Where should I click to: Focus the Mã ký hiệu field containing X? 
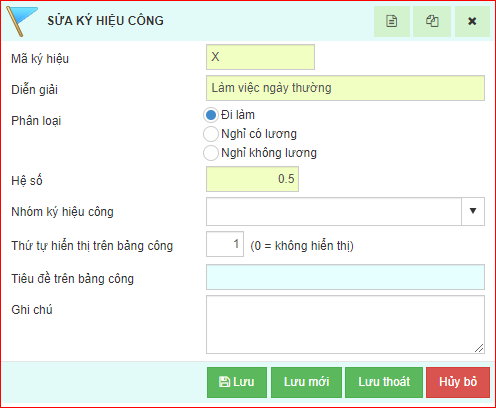pyautogui.click(x=260, y=57)
